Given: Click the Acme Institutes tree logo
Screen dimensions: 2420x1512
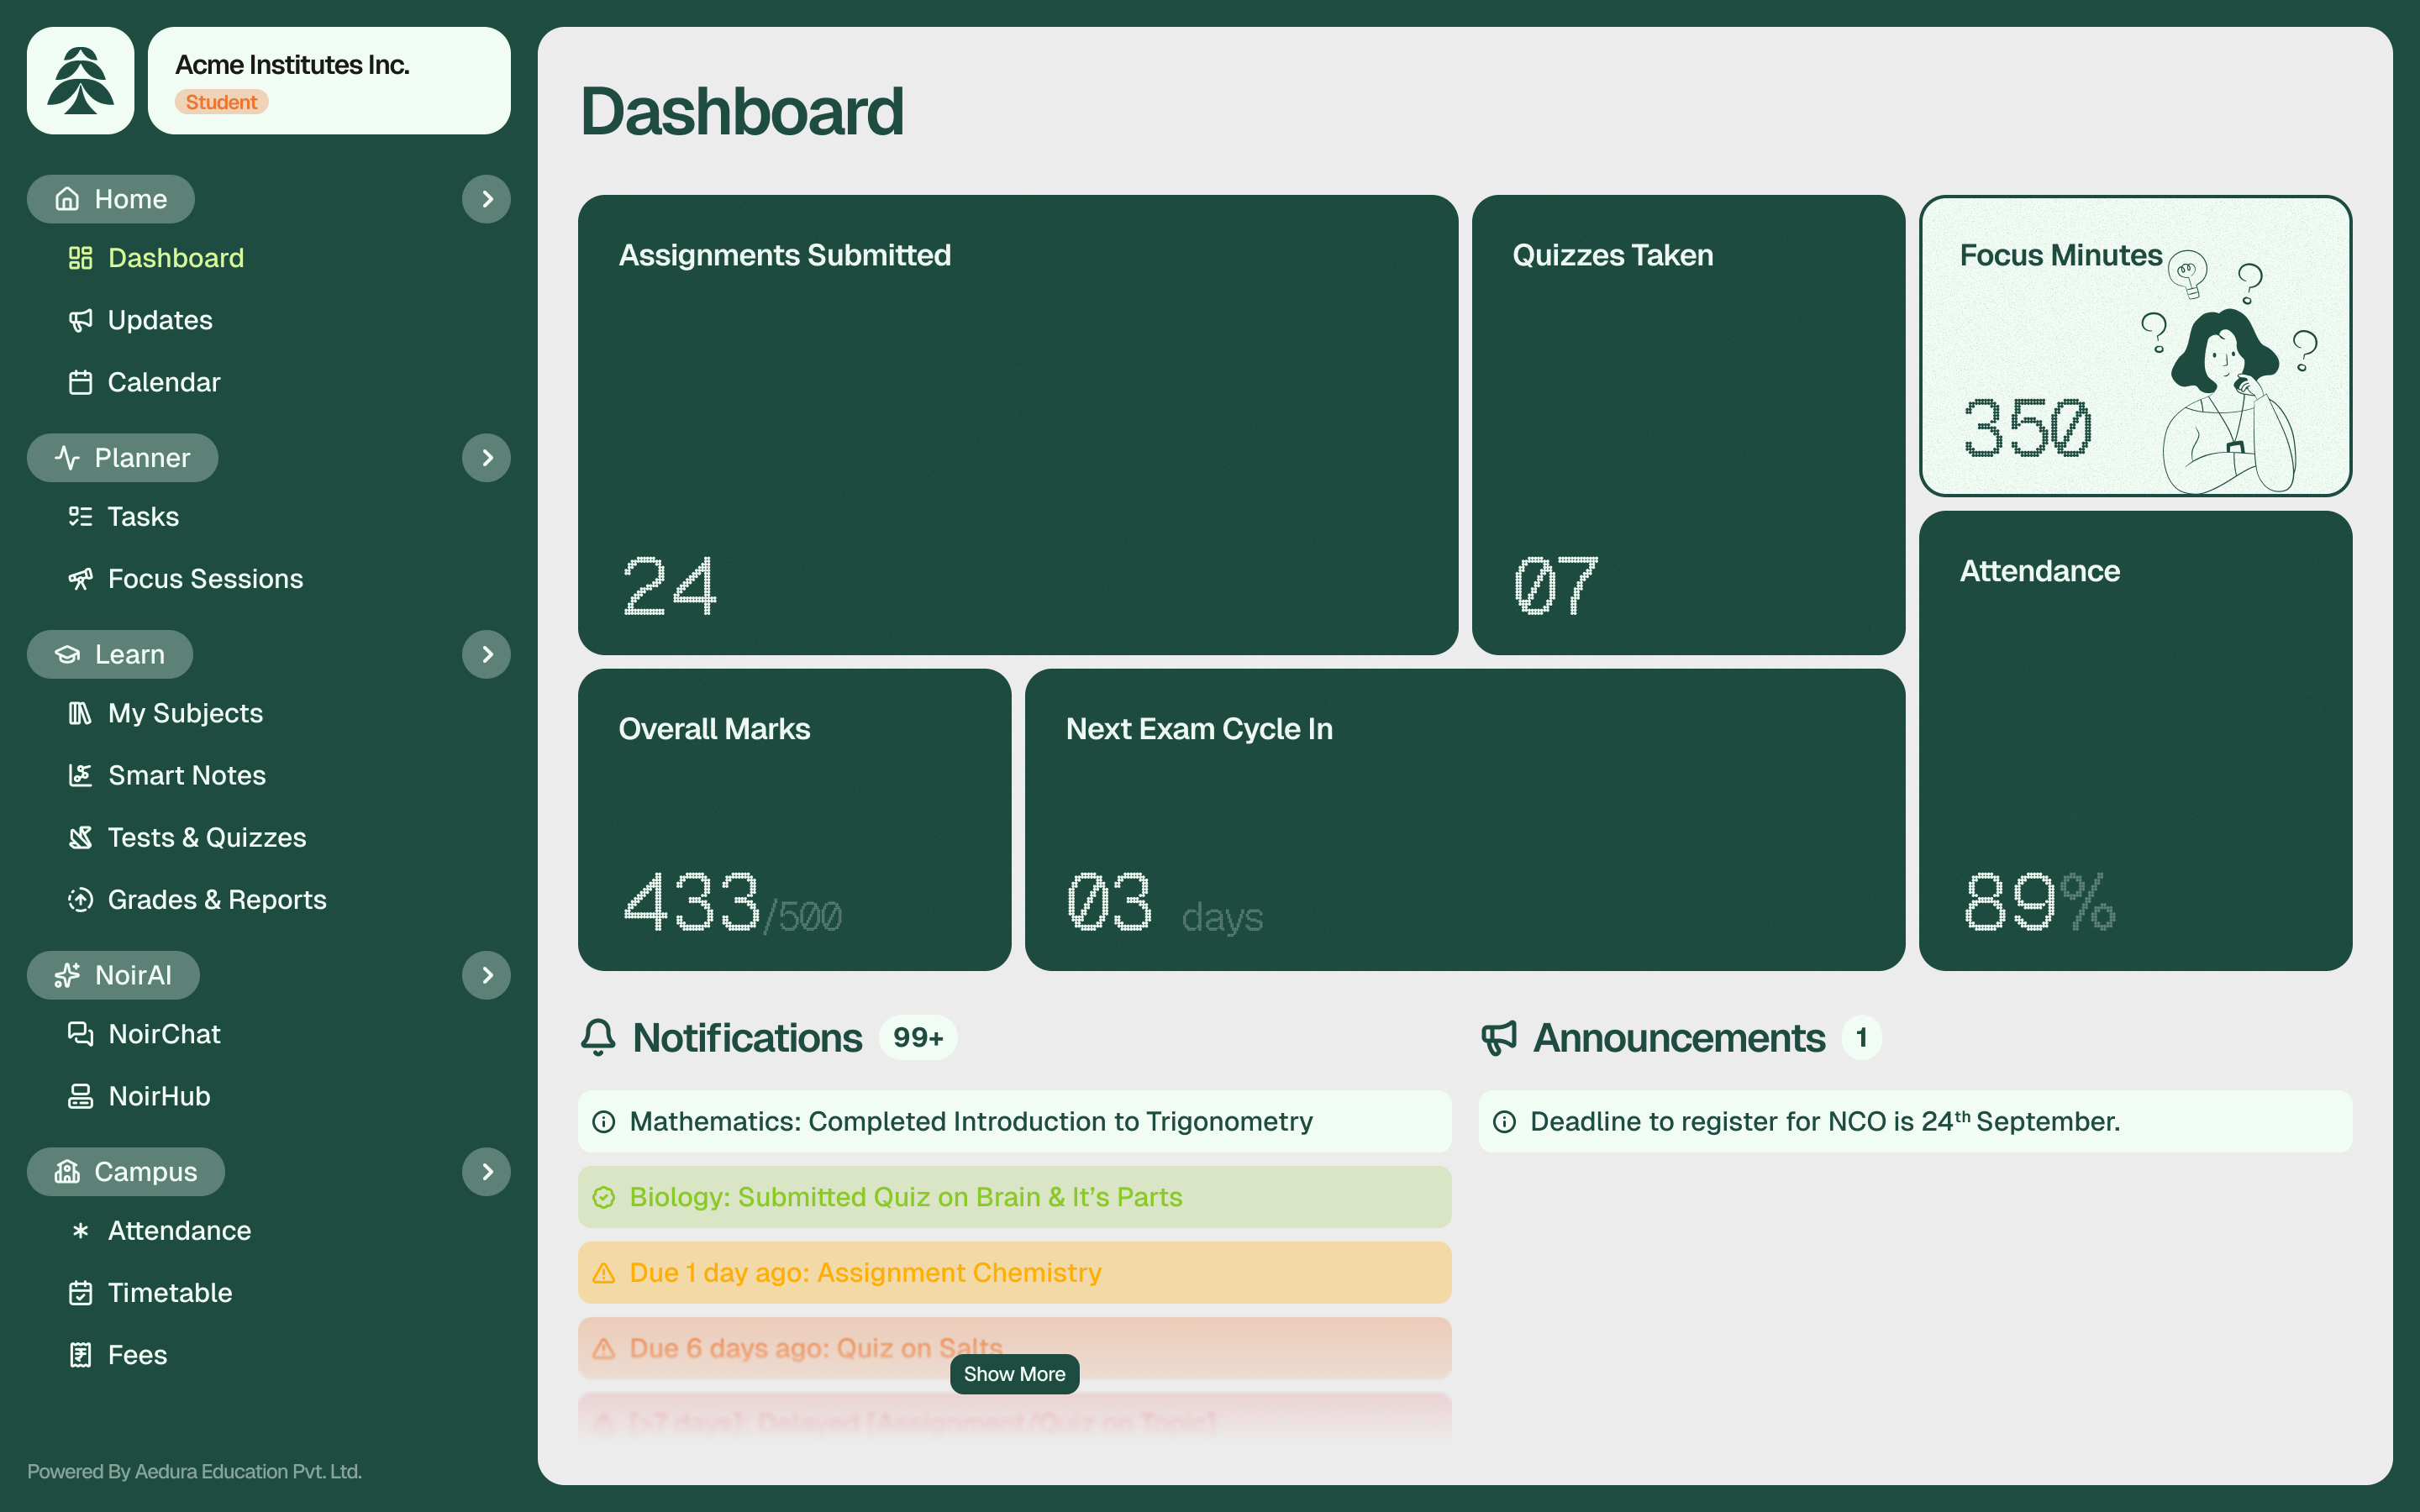Looking at the screenshot, I should pos(80,80).
